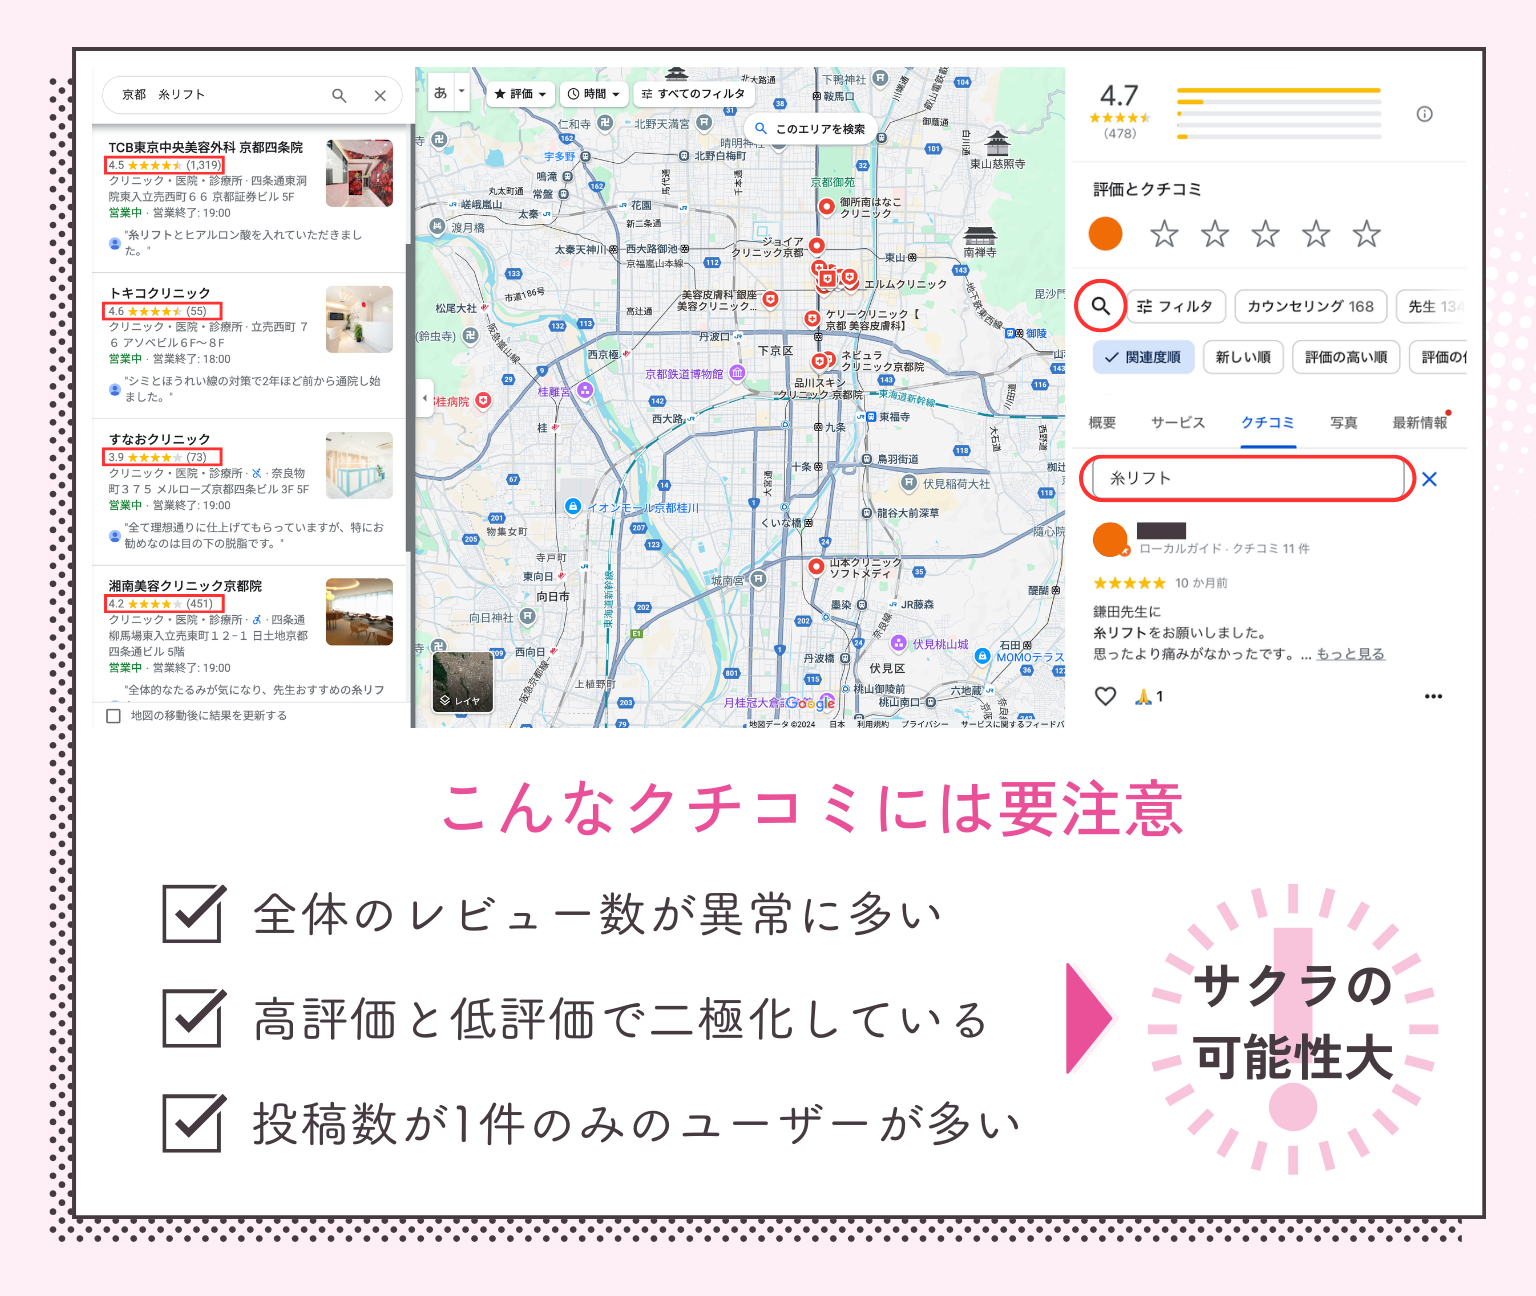Open the rating info icon next to 4.7
This screenshot has height=1296, width=1536.
tap(1425, 114)
